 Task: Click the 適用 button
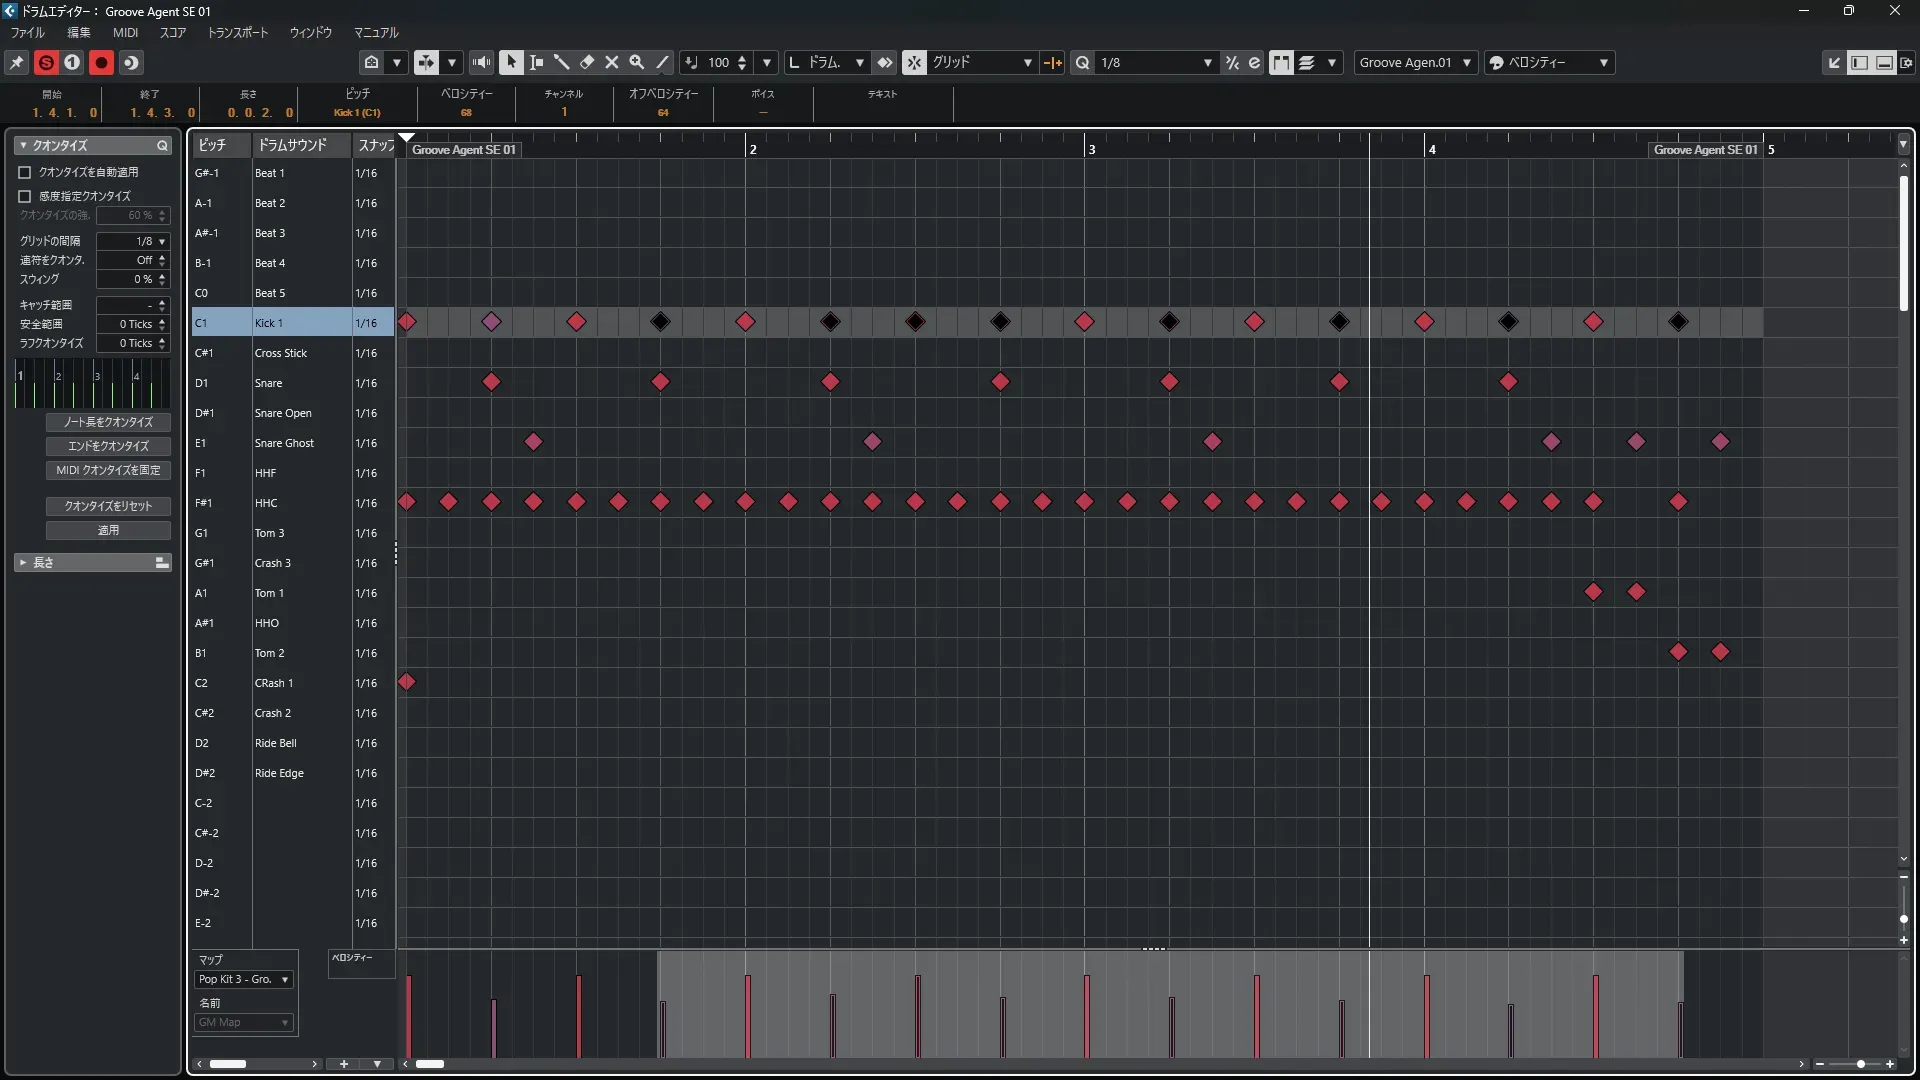(x=108, y=530)
